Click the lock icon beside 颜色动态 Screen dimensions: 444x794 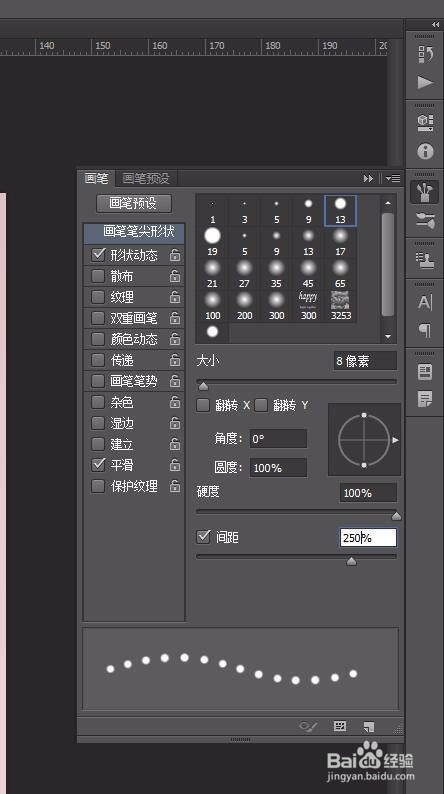pos(175,339)
